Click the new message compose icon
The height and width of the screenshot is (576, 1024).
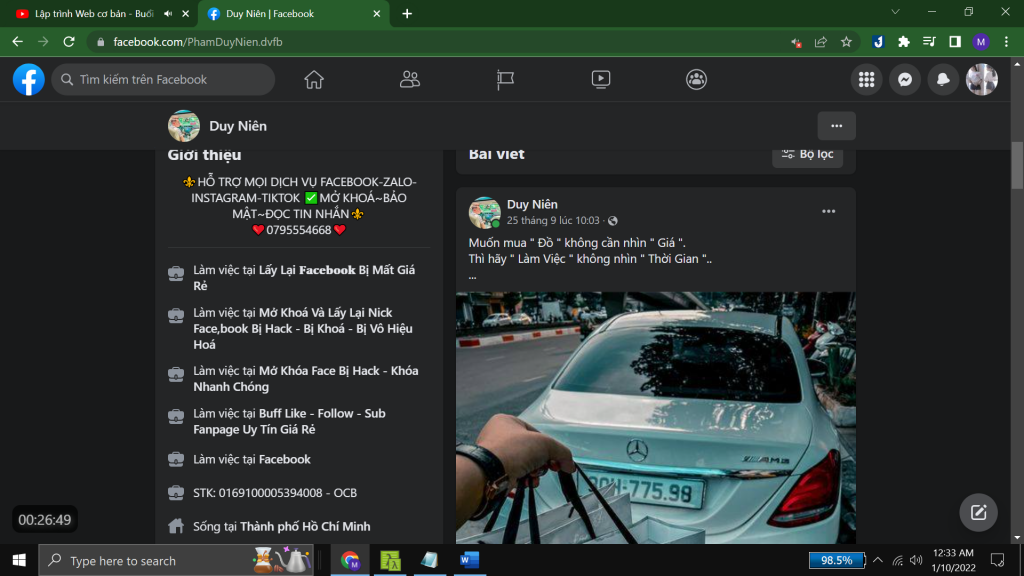click(x=979, y=512)
